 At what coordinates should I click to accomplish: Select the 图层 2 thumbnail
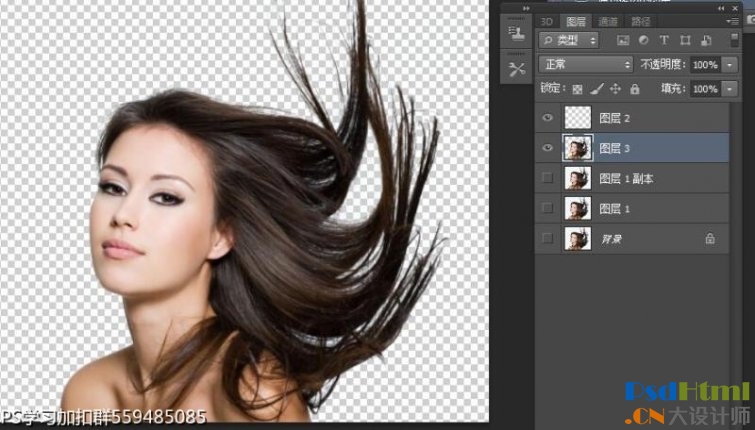[577, 118]
